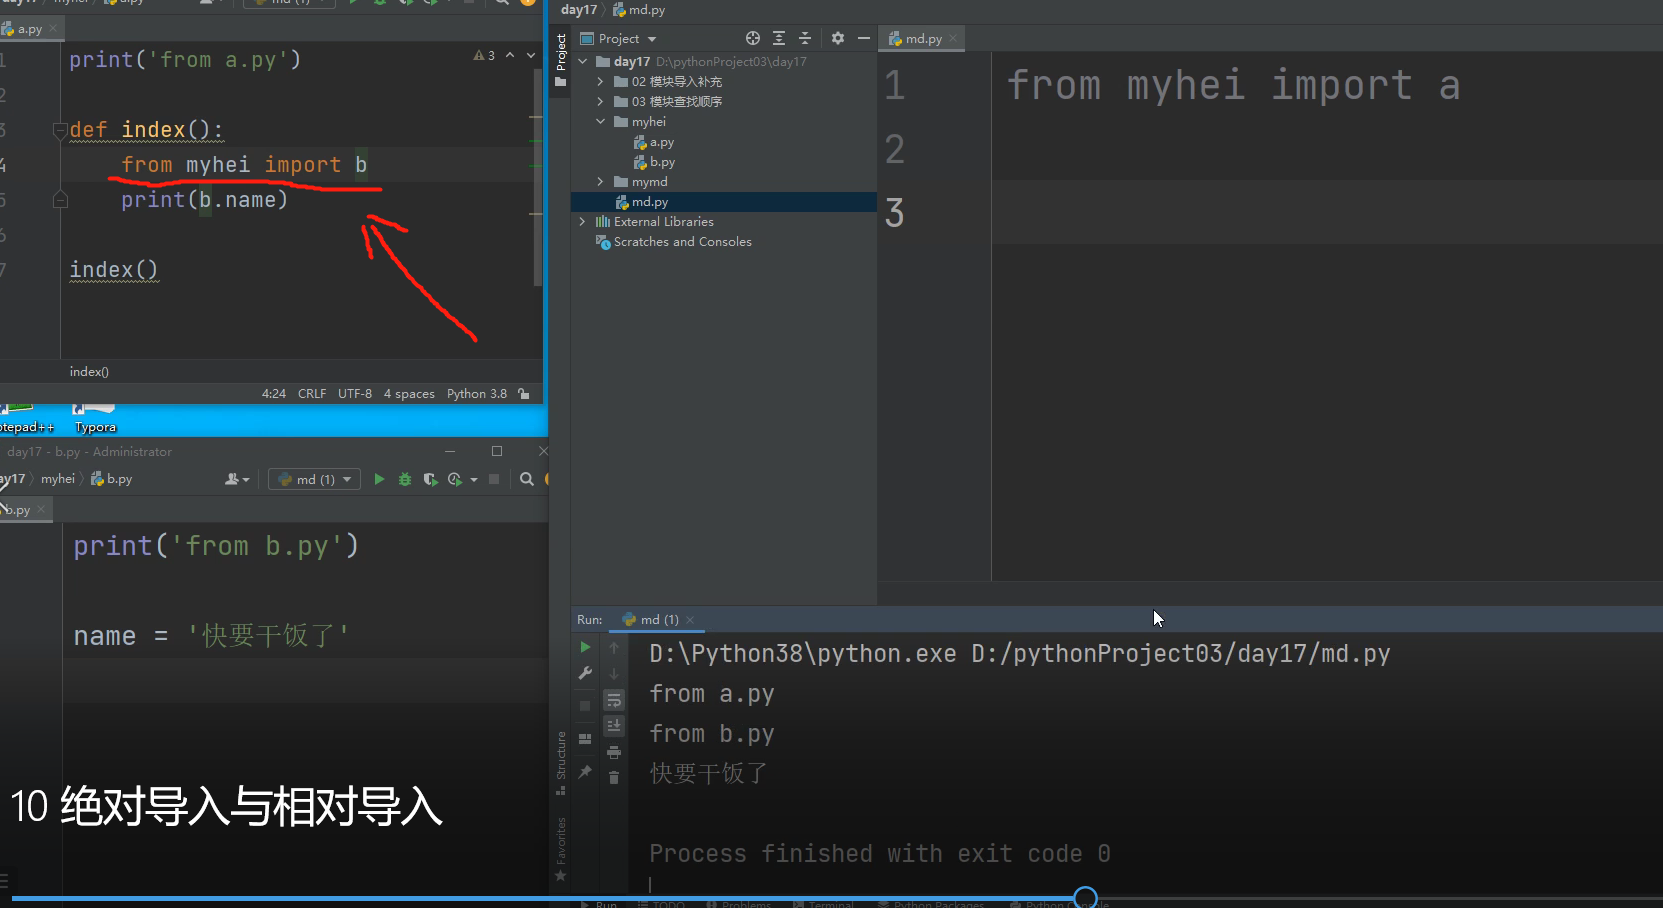Viewport: 1663px width, 908px height.
Task: Expand the 02 模块导入补充 folder
Action: click(x=600, y=82)
